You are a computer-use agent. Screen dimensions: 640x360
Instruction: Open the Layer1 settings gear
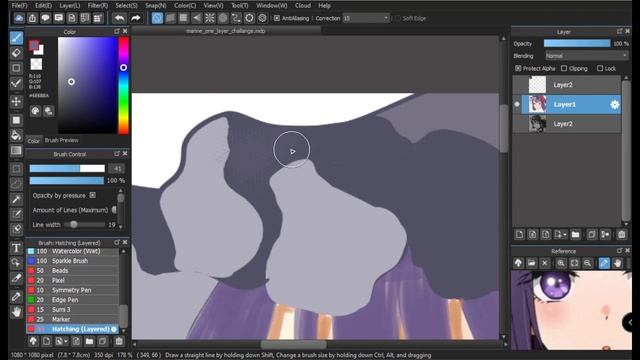click(x=614, y=104)
